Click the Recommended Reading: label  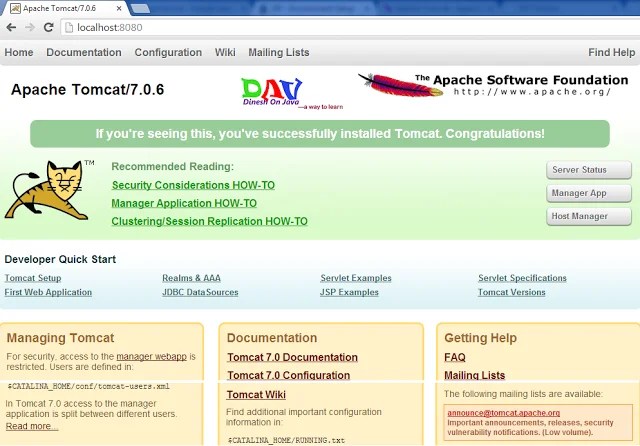173,166
